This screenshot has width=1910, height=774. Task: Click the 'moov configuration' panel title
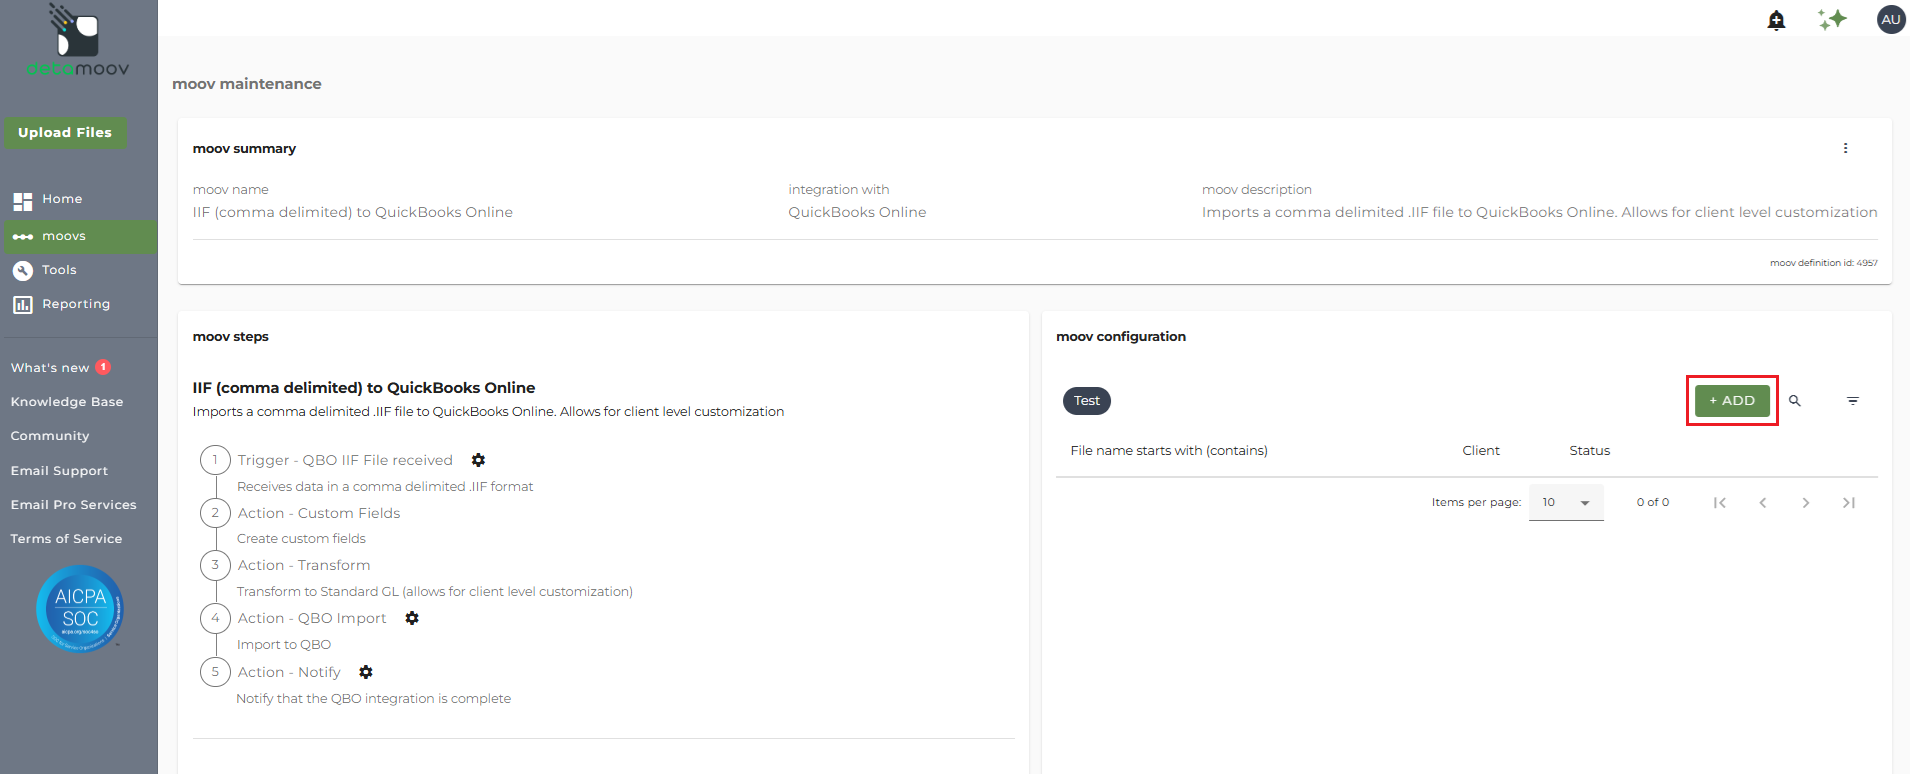(1121, 337)
